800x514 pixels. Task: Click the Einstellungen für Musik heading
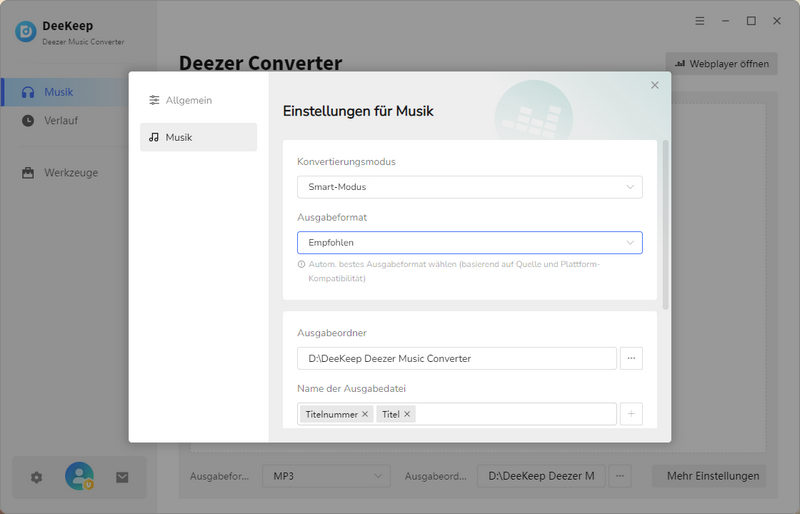(358, 111)
